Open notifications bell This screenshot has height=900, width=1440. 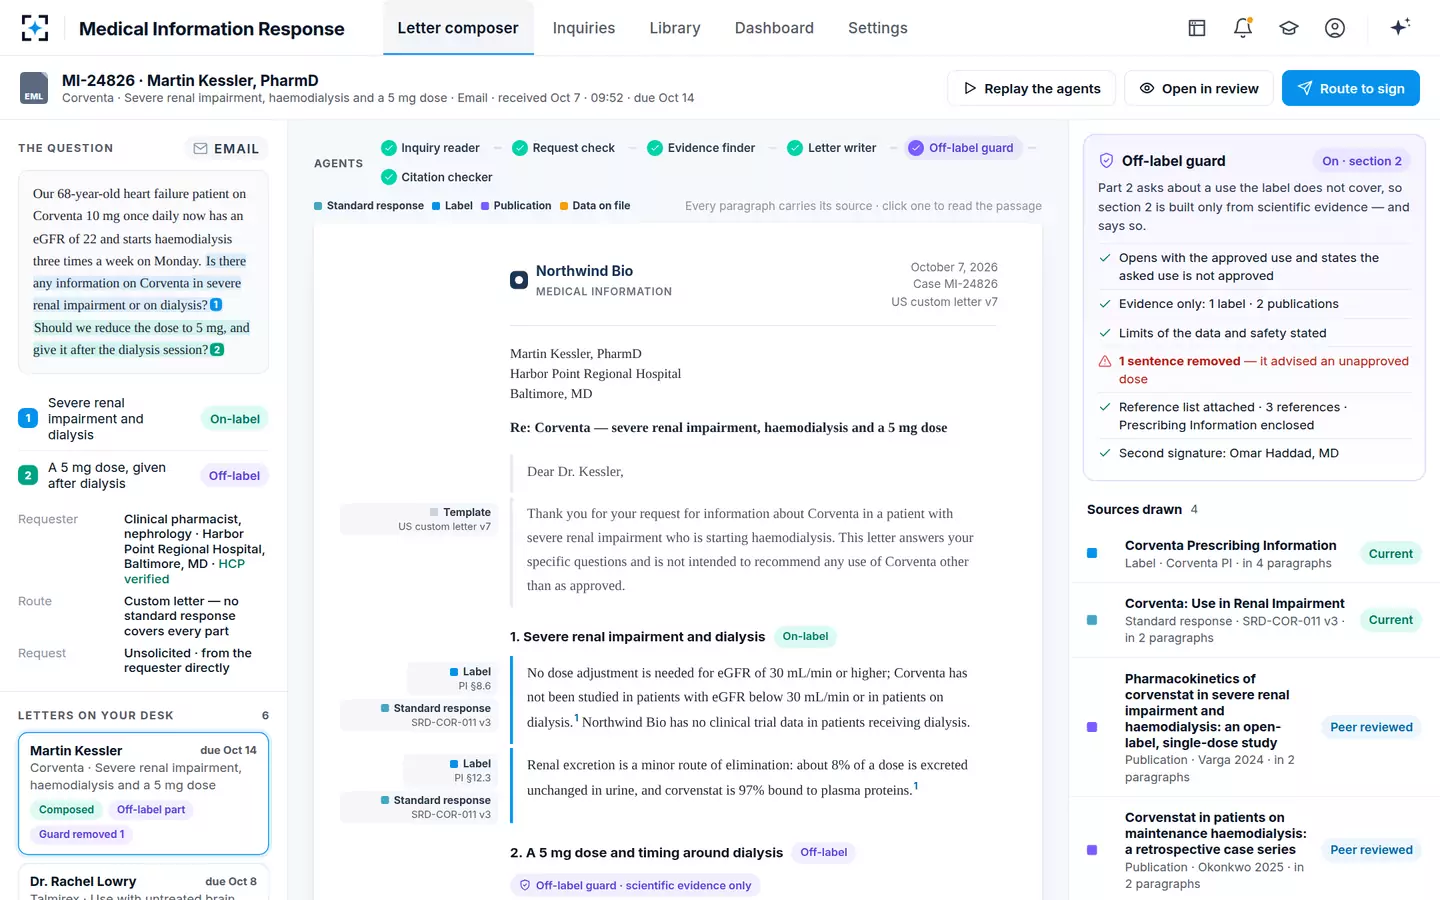(x=1243, y=28)
